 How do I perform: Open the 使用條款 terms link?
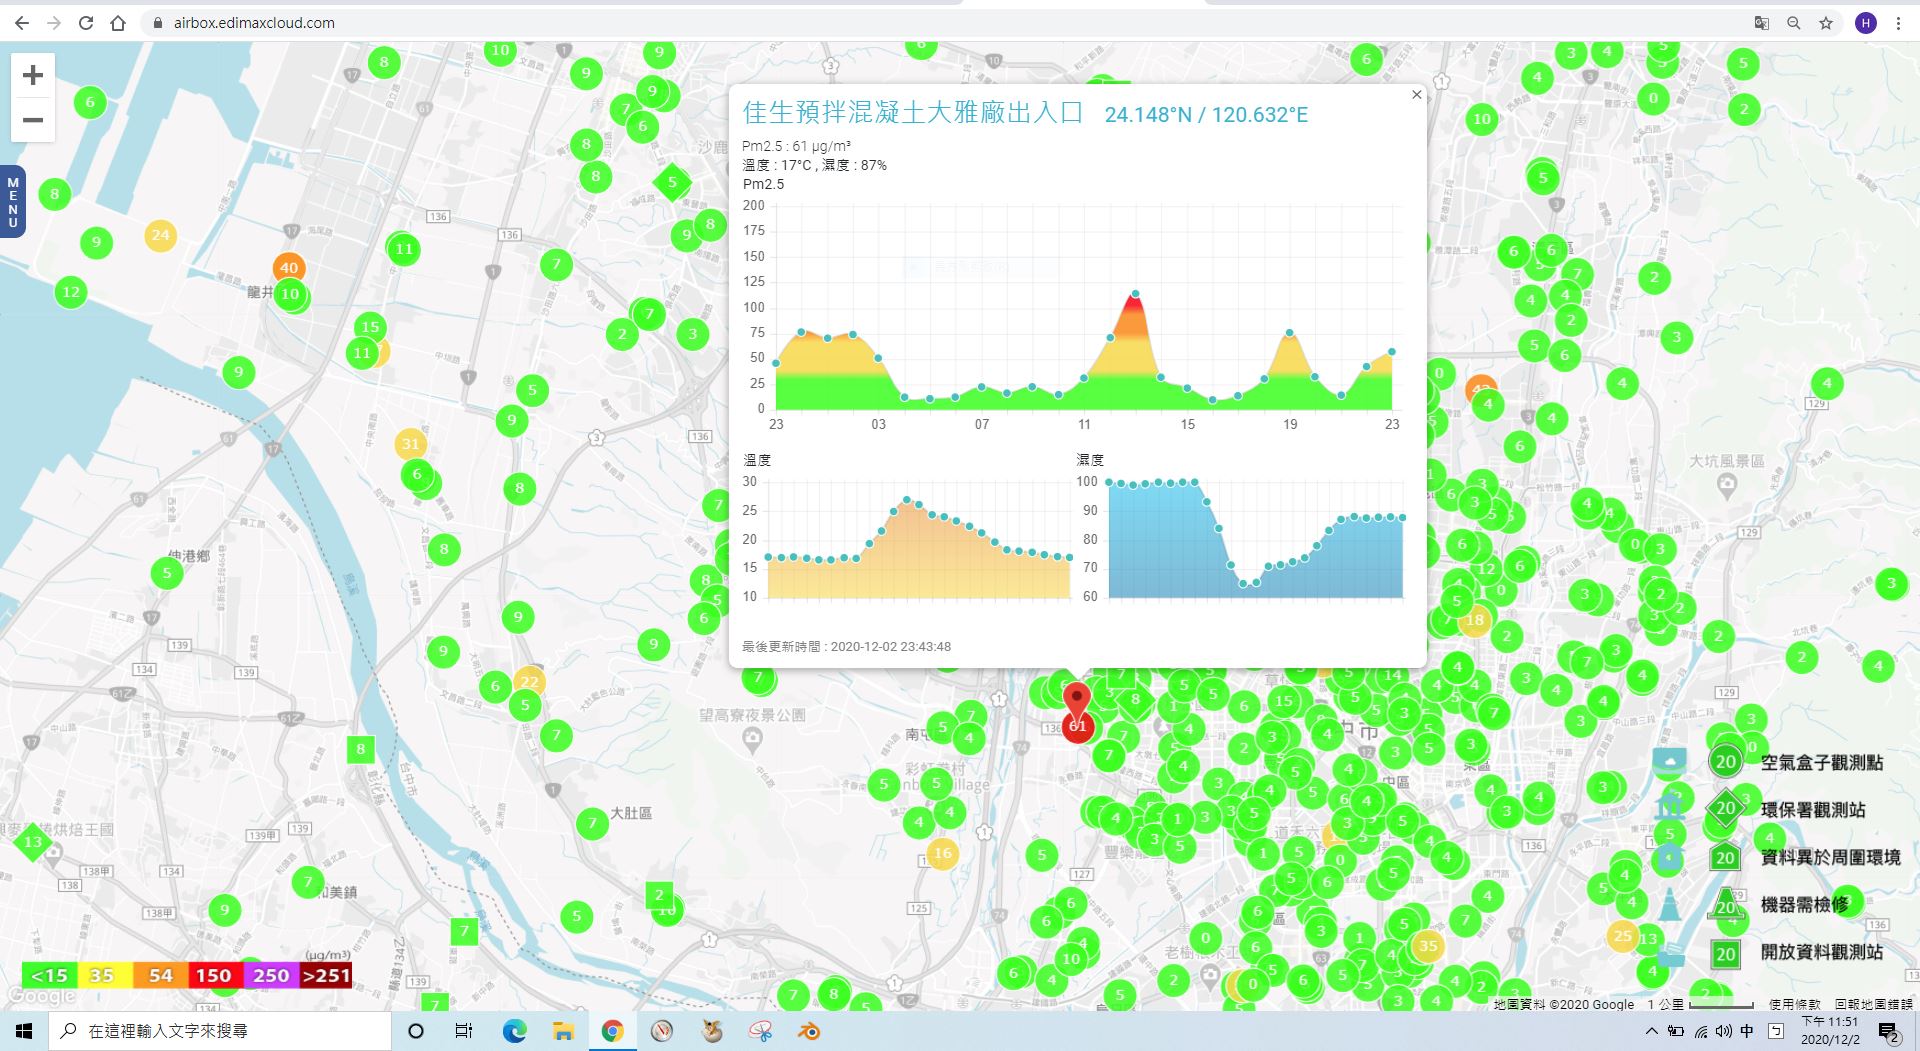1794,1004
